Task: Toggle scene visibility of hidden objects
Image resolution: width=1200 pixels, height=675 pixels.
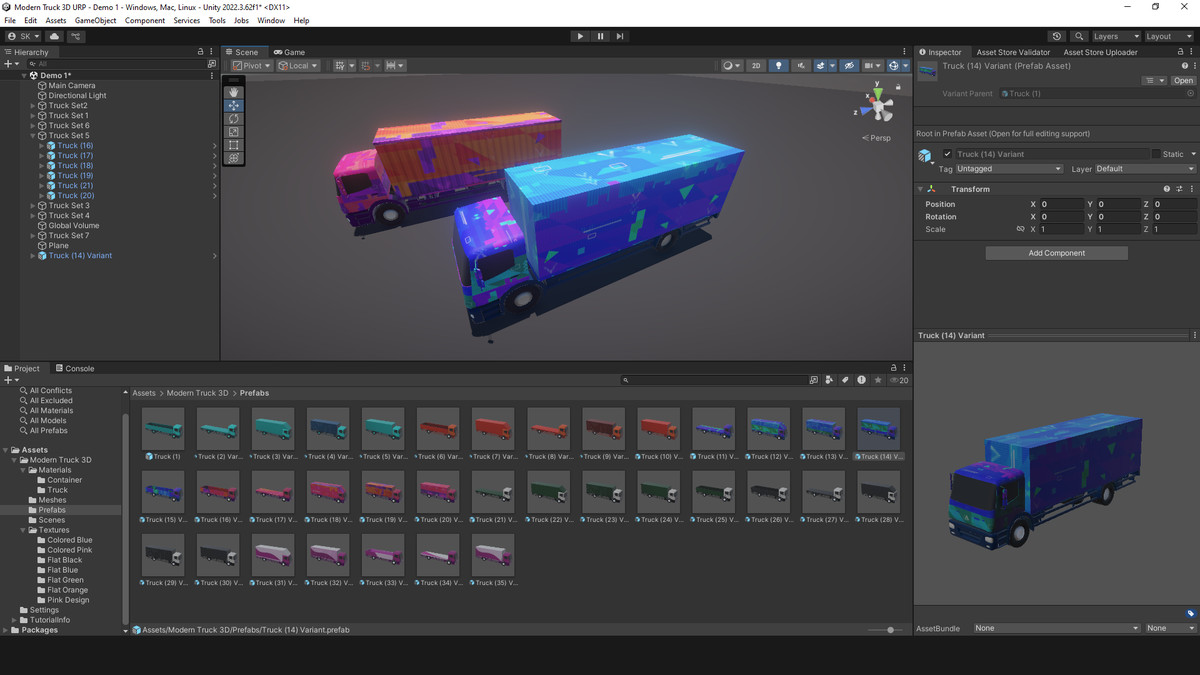Action: pyautogui.click(x=849, y=66)
